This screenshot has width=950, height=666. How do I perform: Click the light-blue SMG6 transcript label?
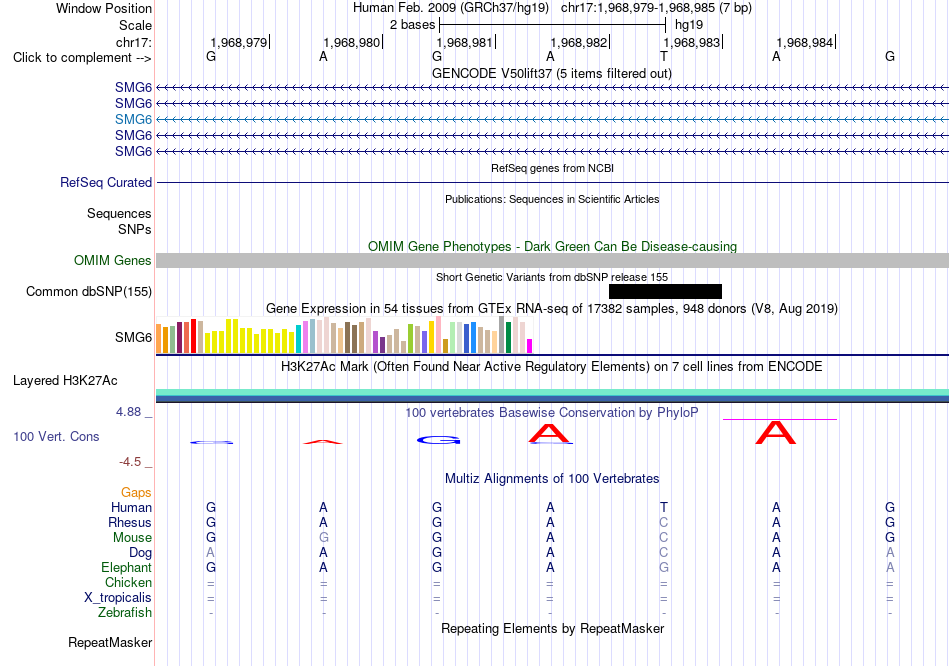[133, 119]
